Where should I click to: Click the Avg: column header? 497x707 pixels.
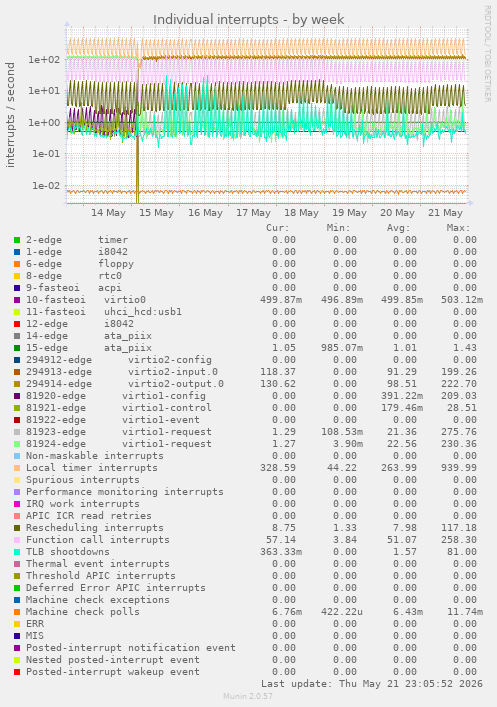(x=399, y=228)
